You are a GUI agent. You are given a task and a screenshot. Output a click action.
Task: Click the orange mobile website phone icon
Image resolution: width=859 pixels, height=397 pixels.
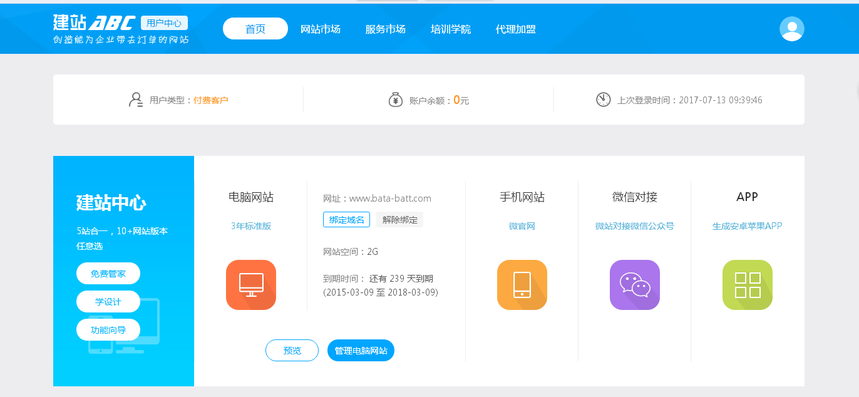point(522,285)
